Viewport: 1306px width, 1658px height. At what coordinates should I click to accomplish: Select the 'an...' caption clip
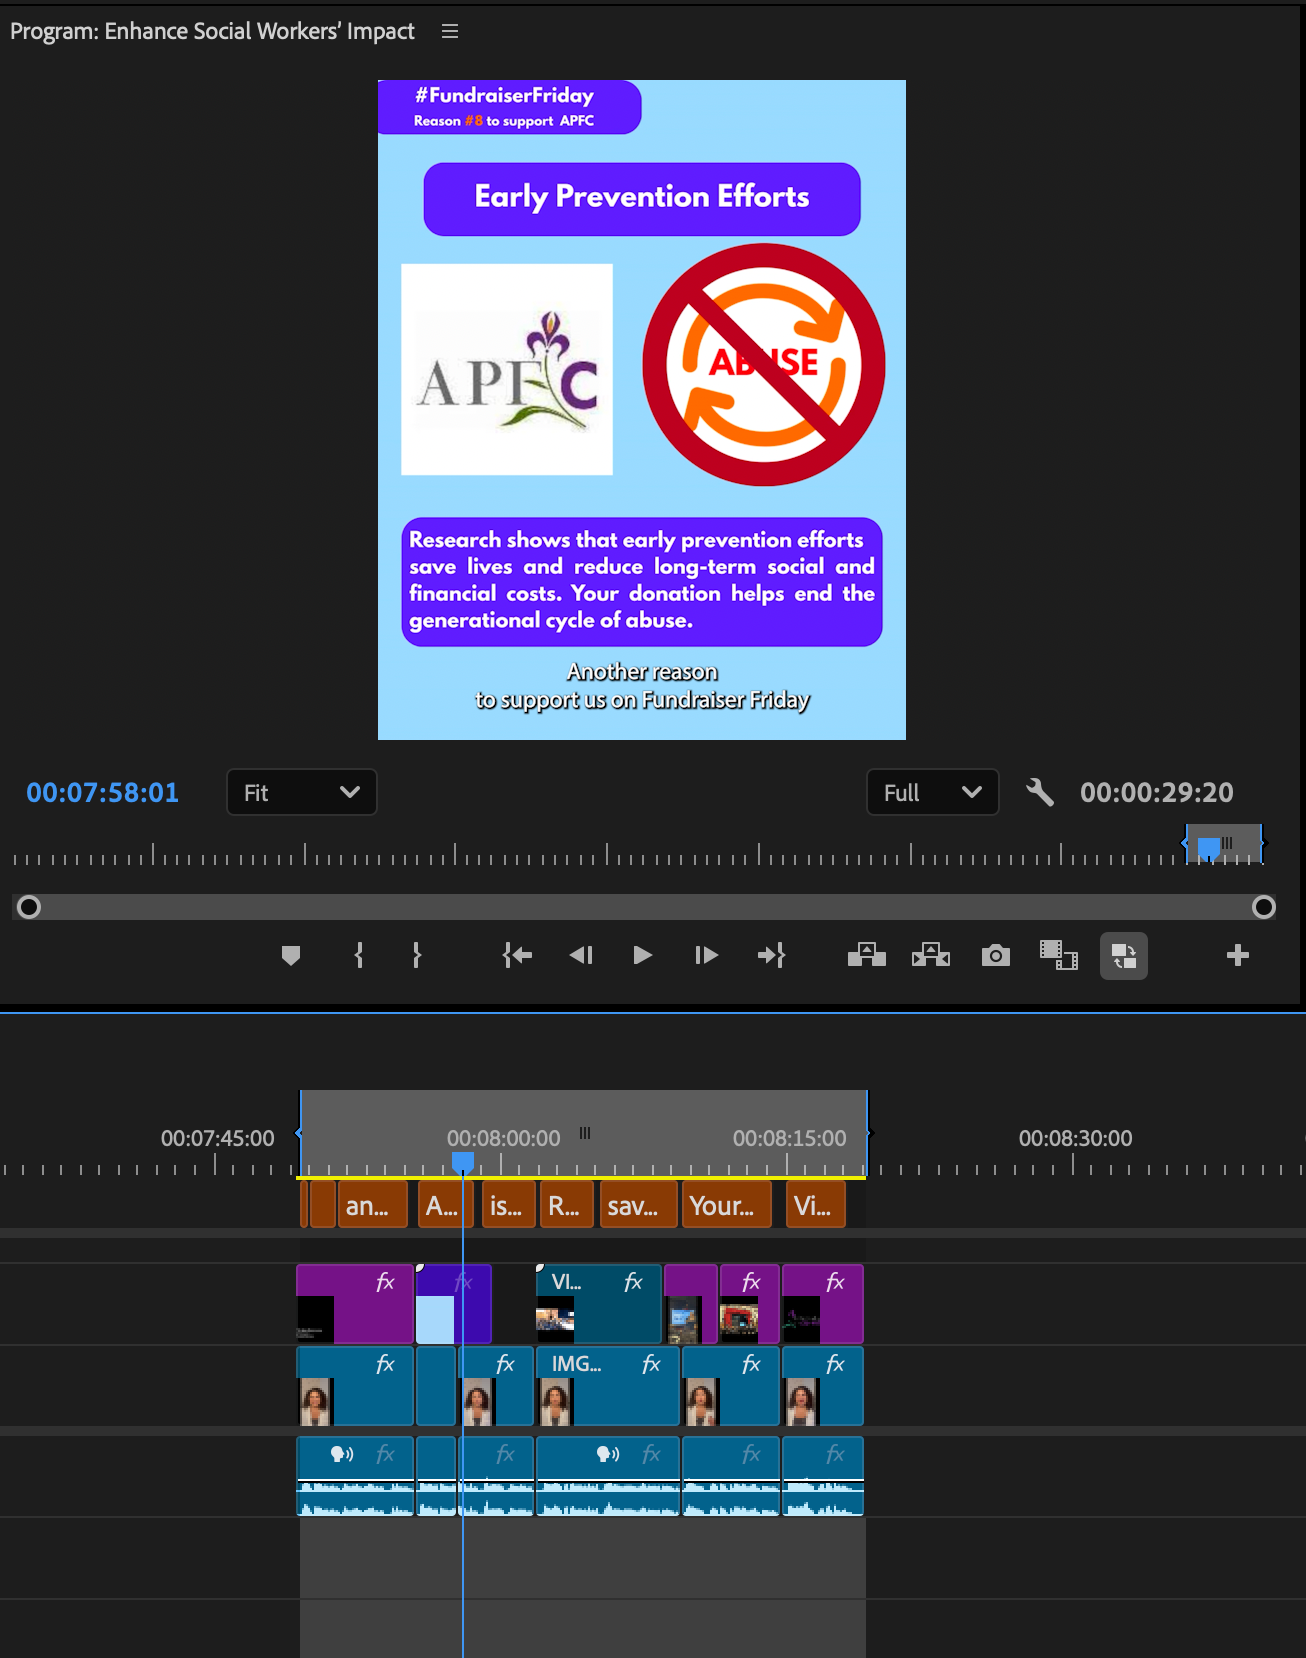point(373,1205)
